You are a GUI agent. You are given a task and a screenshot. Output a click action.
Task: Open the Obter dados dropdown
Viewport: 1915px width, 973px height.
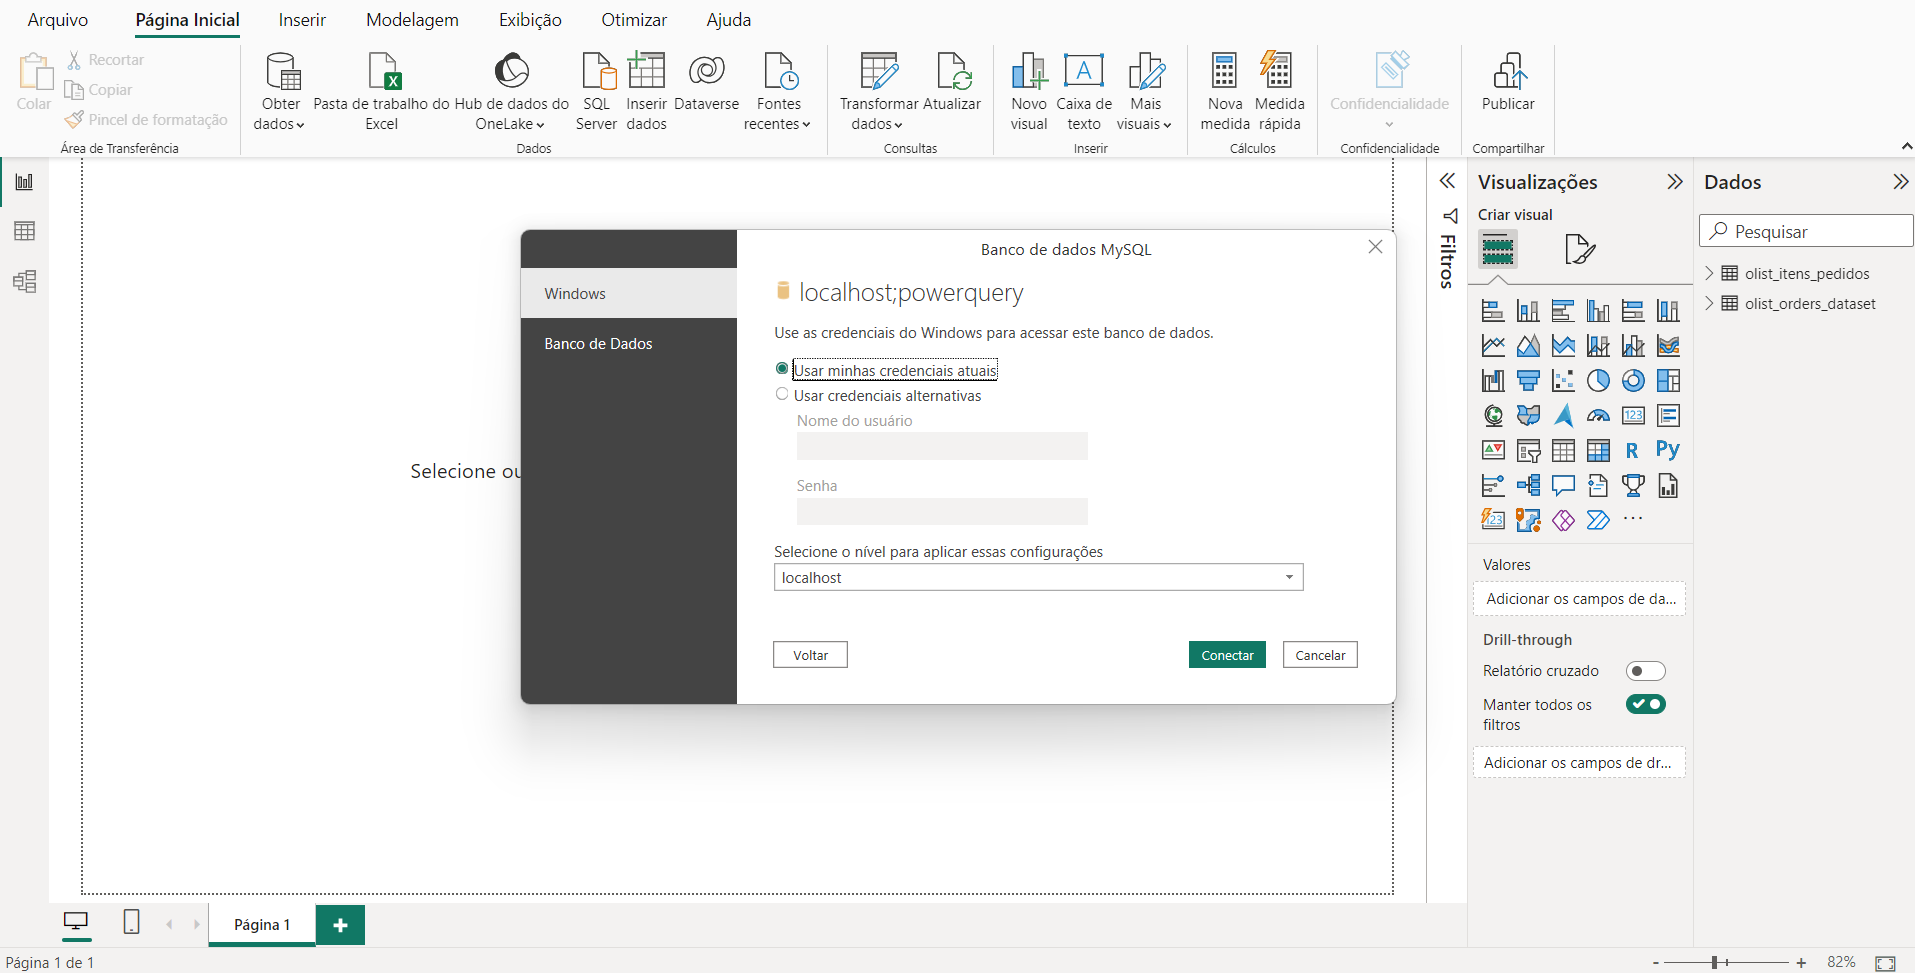pos(280,92)
